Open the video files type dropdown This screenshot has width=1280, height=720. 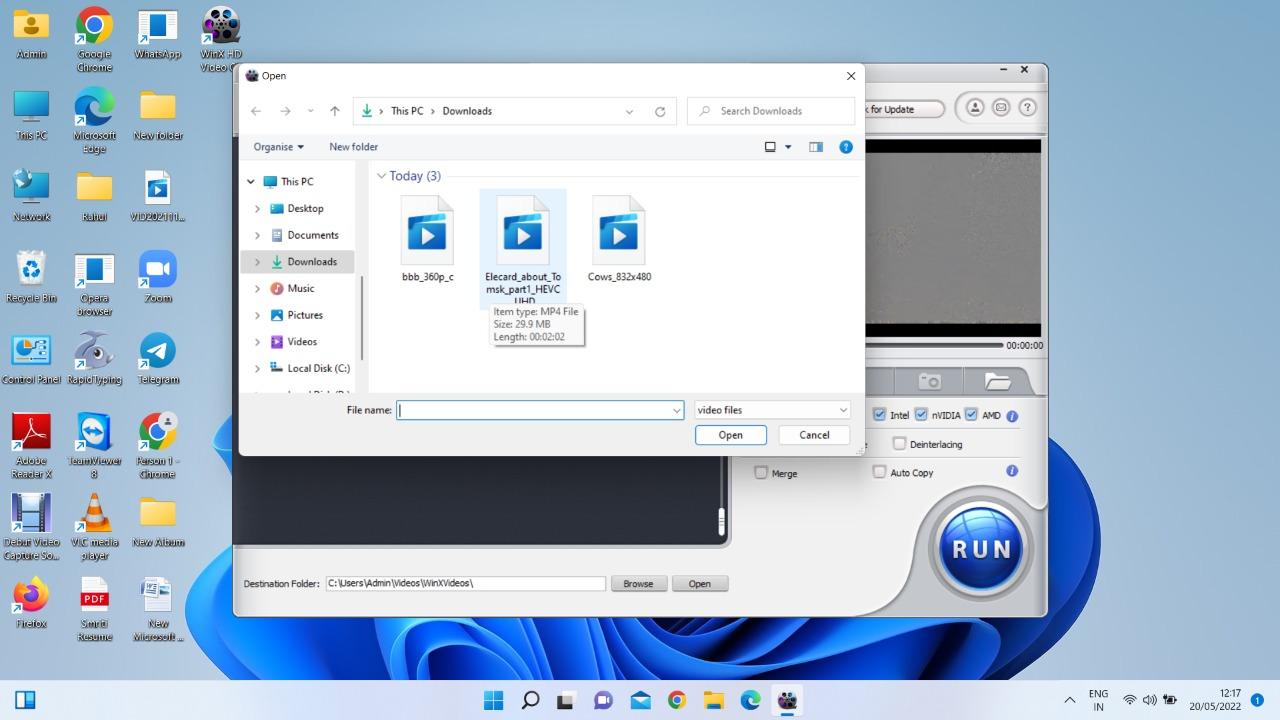pos(772,410)
